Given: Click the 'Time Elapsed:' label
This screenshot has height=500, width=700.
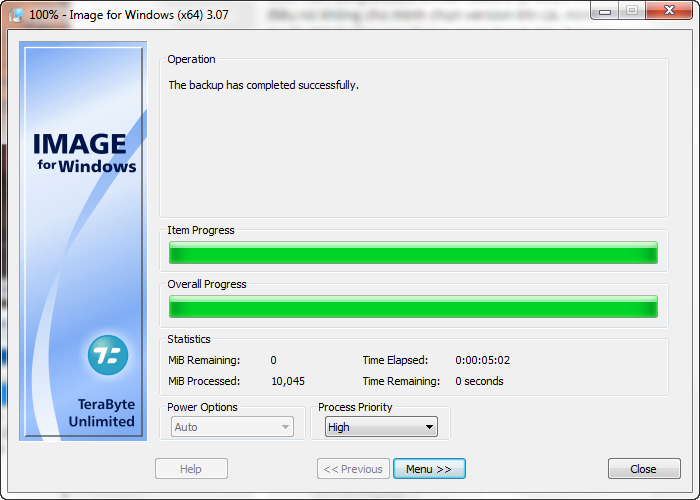Looking at the screenshot, I should [395, 360].
